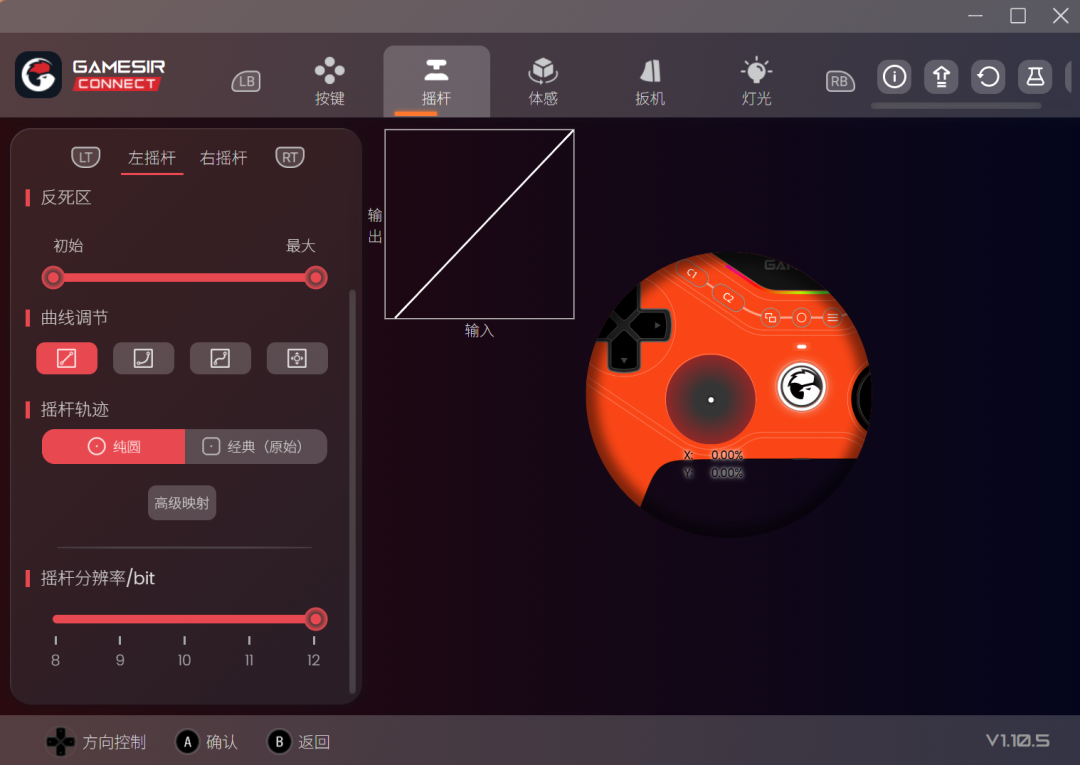Click the left stick position indicator
The height and width of the screenshot is (765, 1080).
pos(711,399)
